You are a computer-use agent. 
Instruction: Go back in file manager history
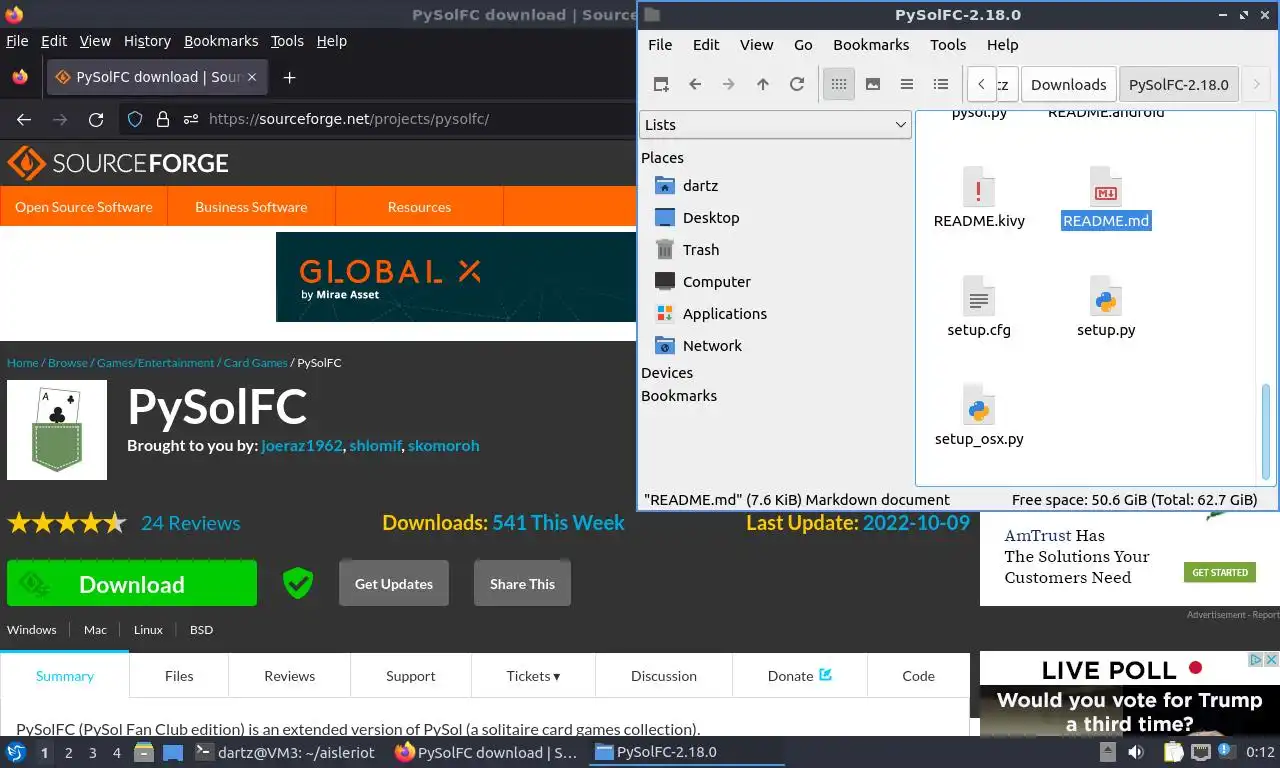pos(695,84)
